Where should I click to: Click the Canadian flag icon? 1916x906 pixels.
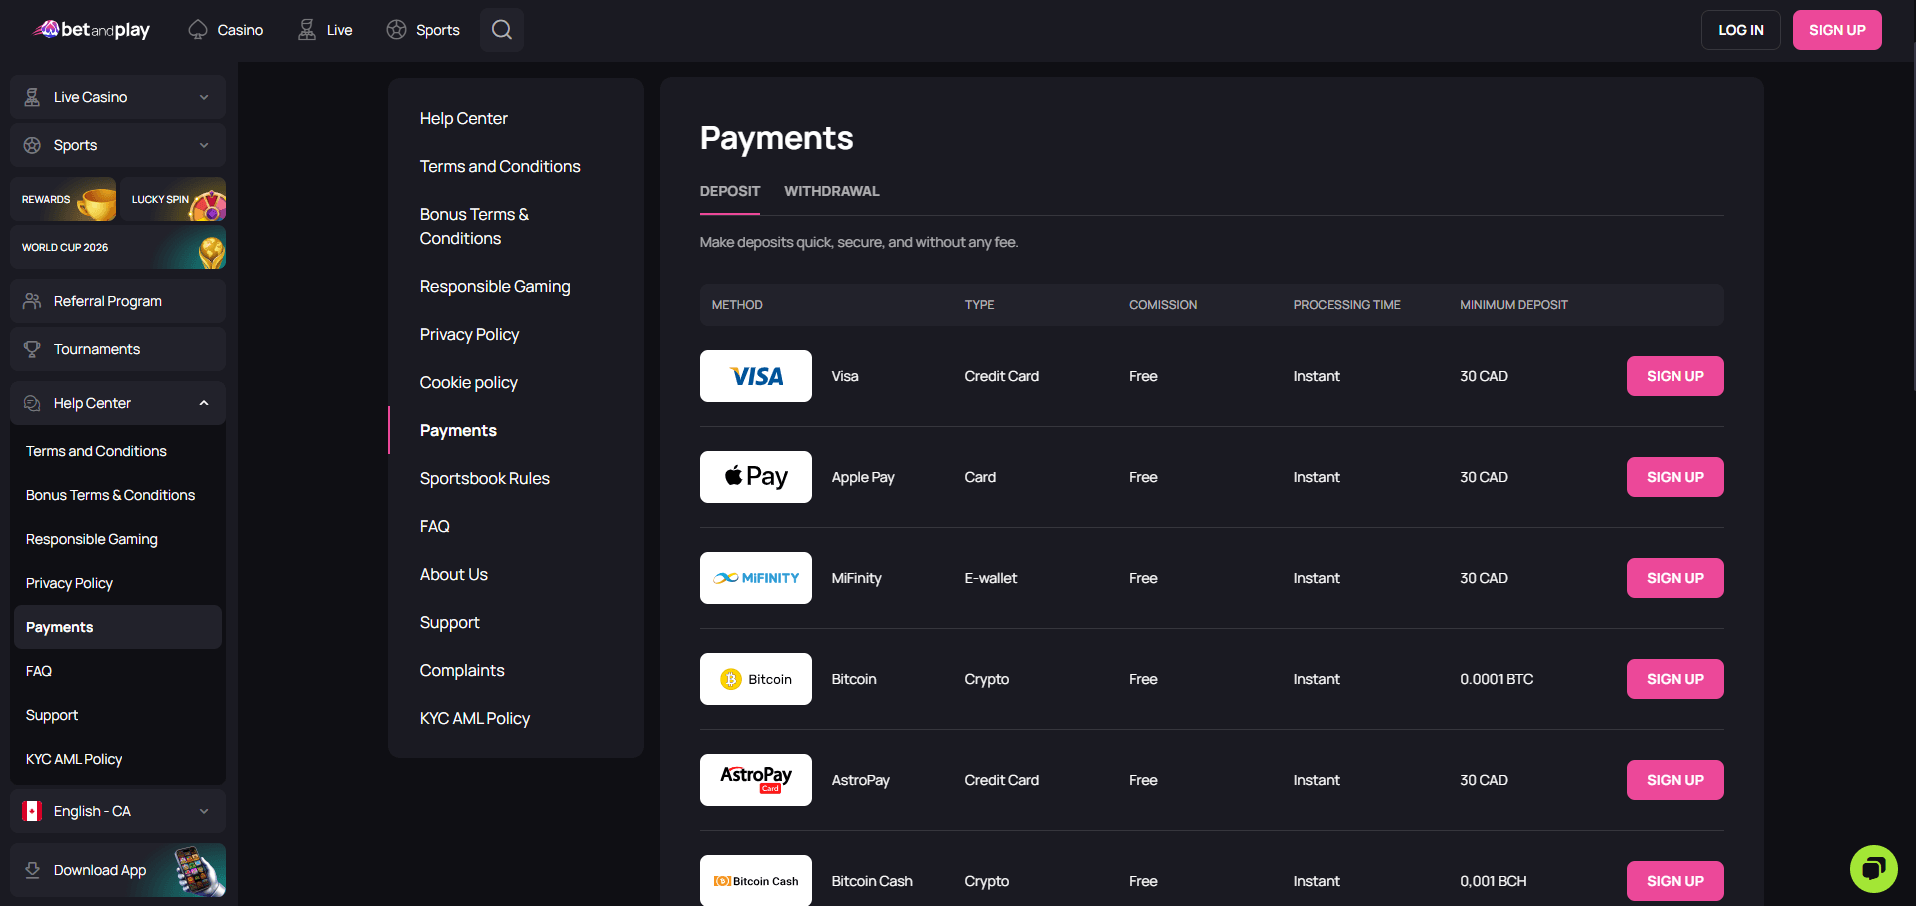click(32, 811)
